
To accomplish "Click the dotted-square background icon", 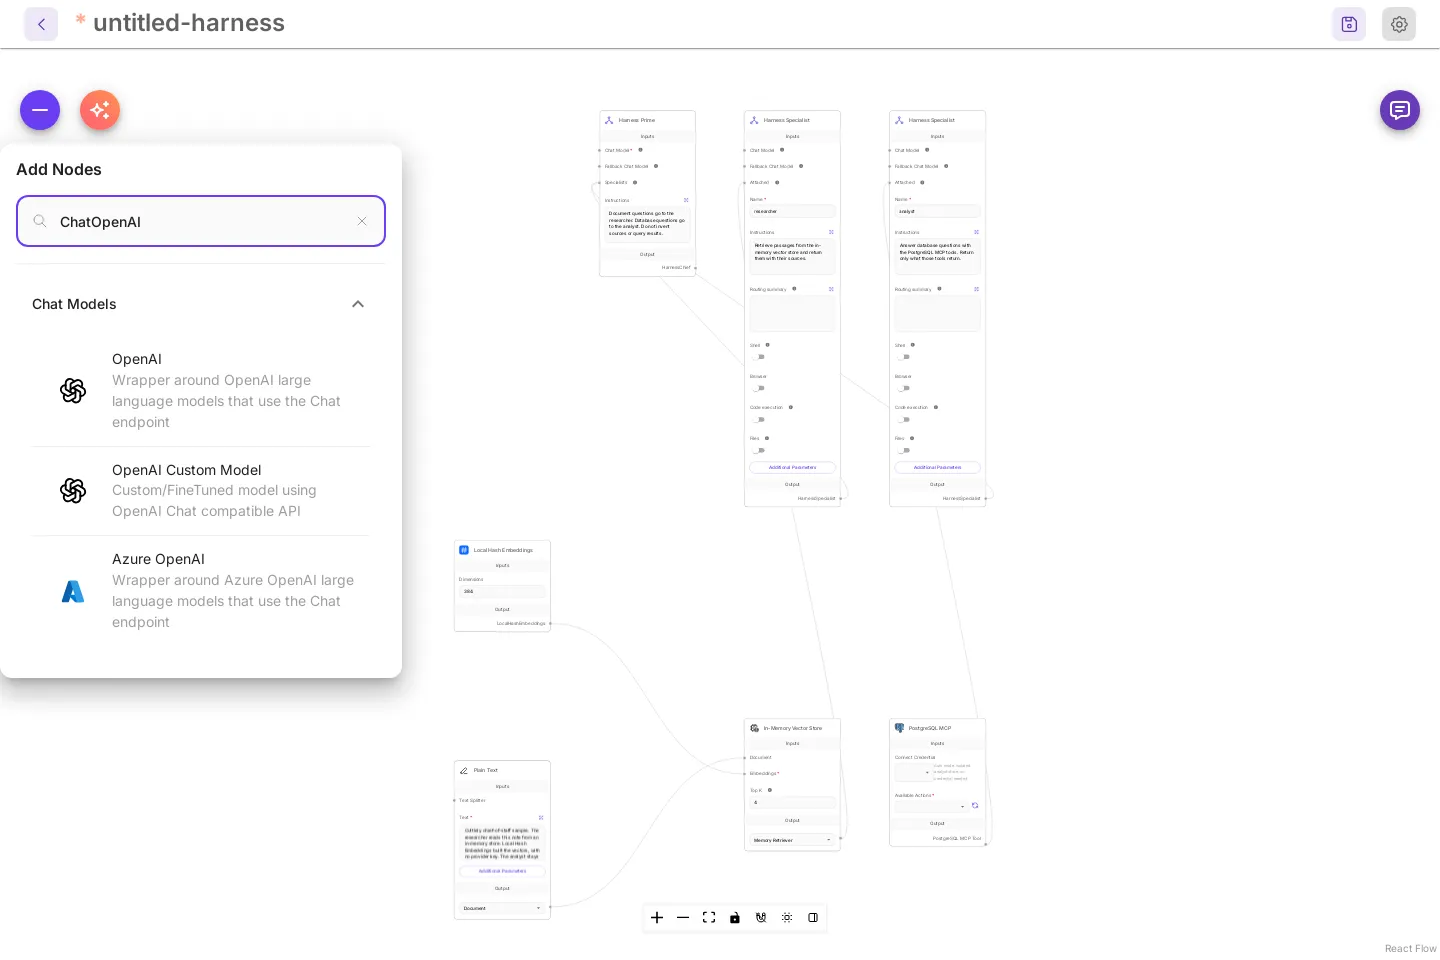I will [x=787, y=918].
